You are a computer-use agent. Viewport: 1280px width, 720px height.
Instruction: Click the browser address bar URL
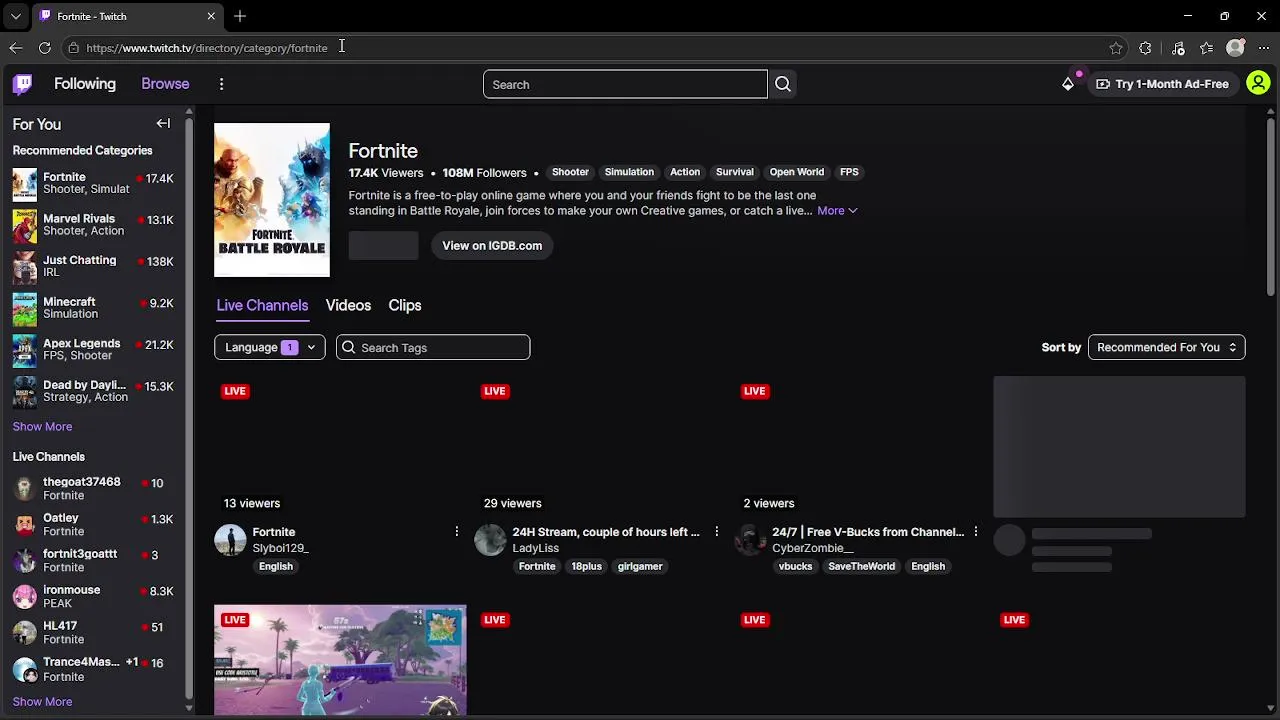pos(207,48)
